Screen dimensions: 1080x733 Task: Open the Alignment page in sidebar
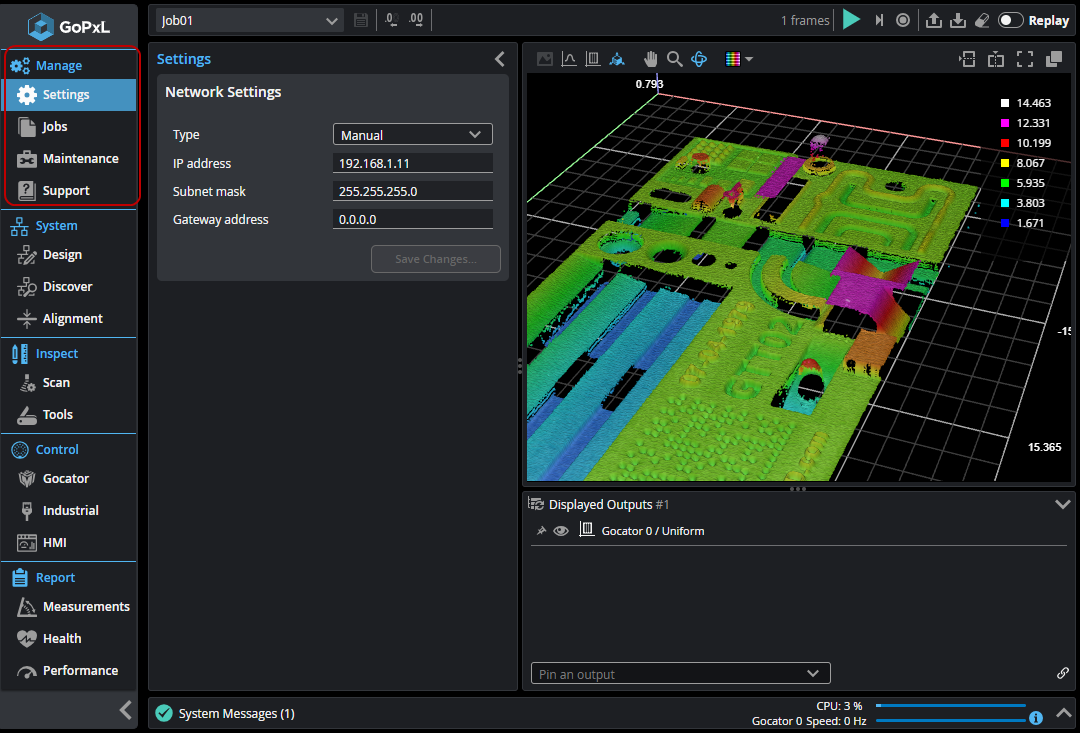[70, 318]
